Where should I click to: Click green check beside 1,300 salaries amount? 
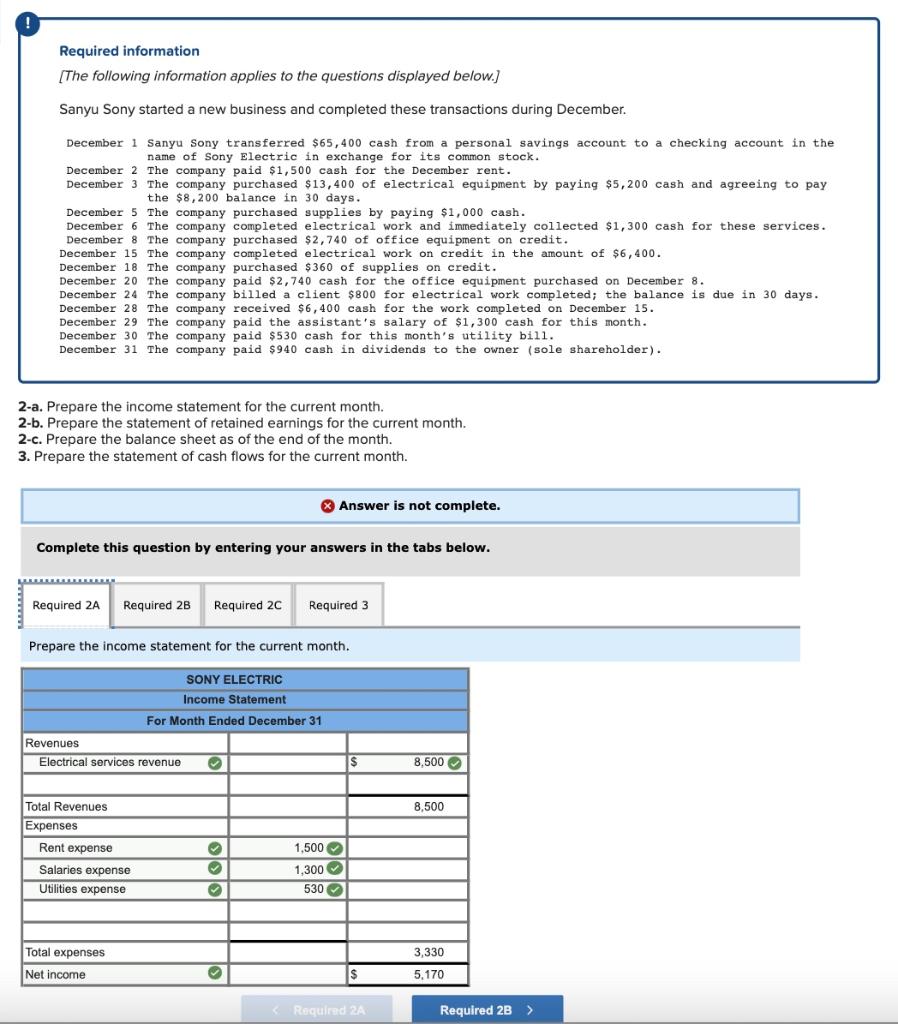(x=334, y=869)
